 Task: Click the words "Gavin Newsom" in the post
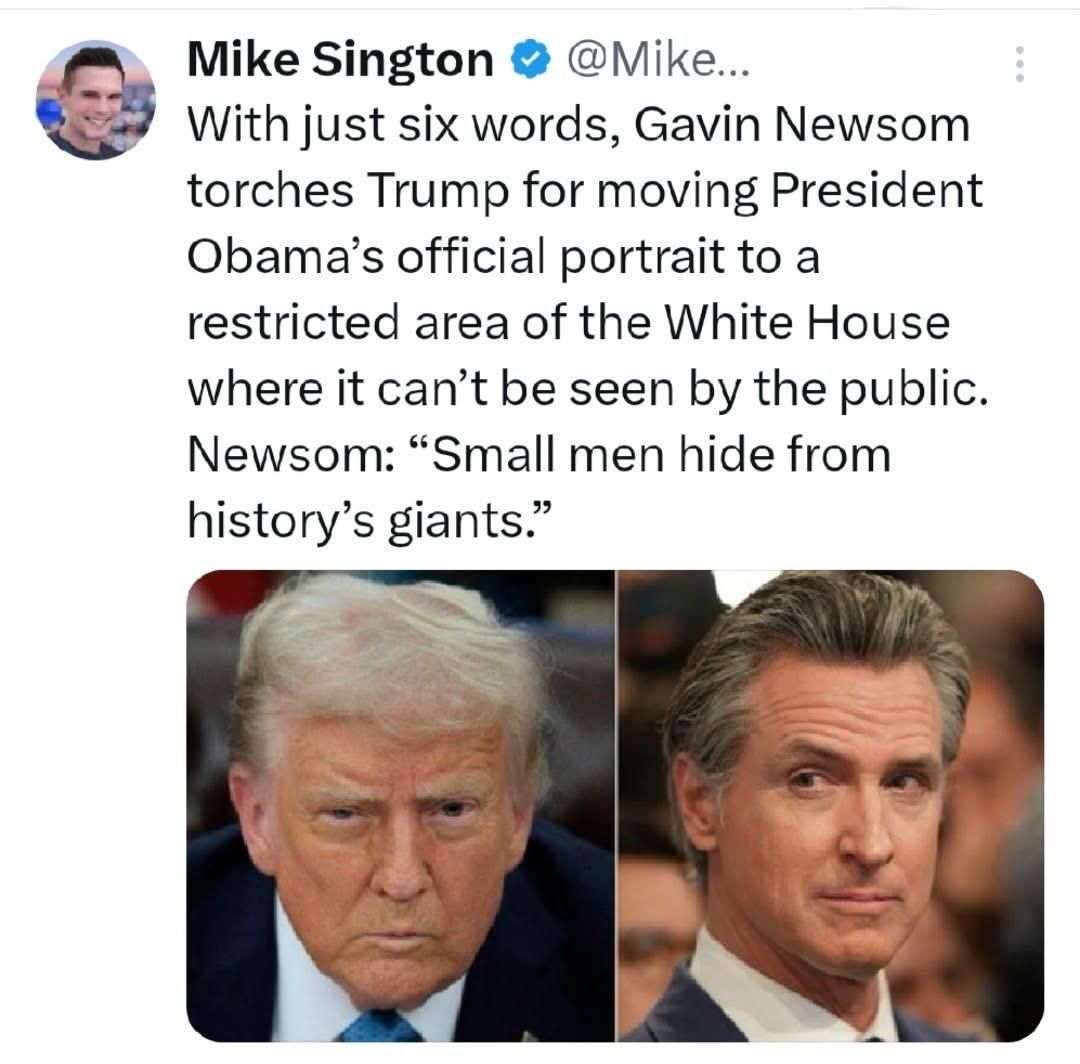[801, 125]
